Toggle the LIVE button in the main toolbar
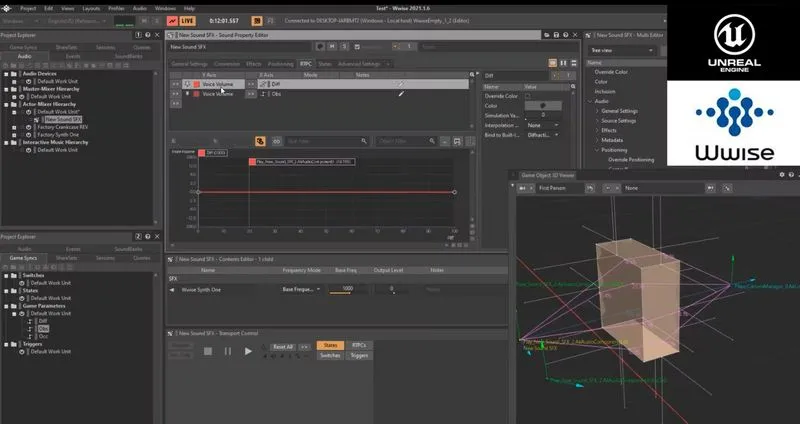This screenshot has height=424, width=800. [x=187, y=21]
